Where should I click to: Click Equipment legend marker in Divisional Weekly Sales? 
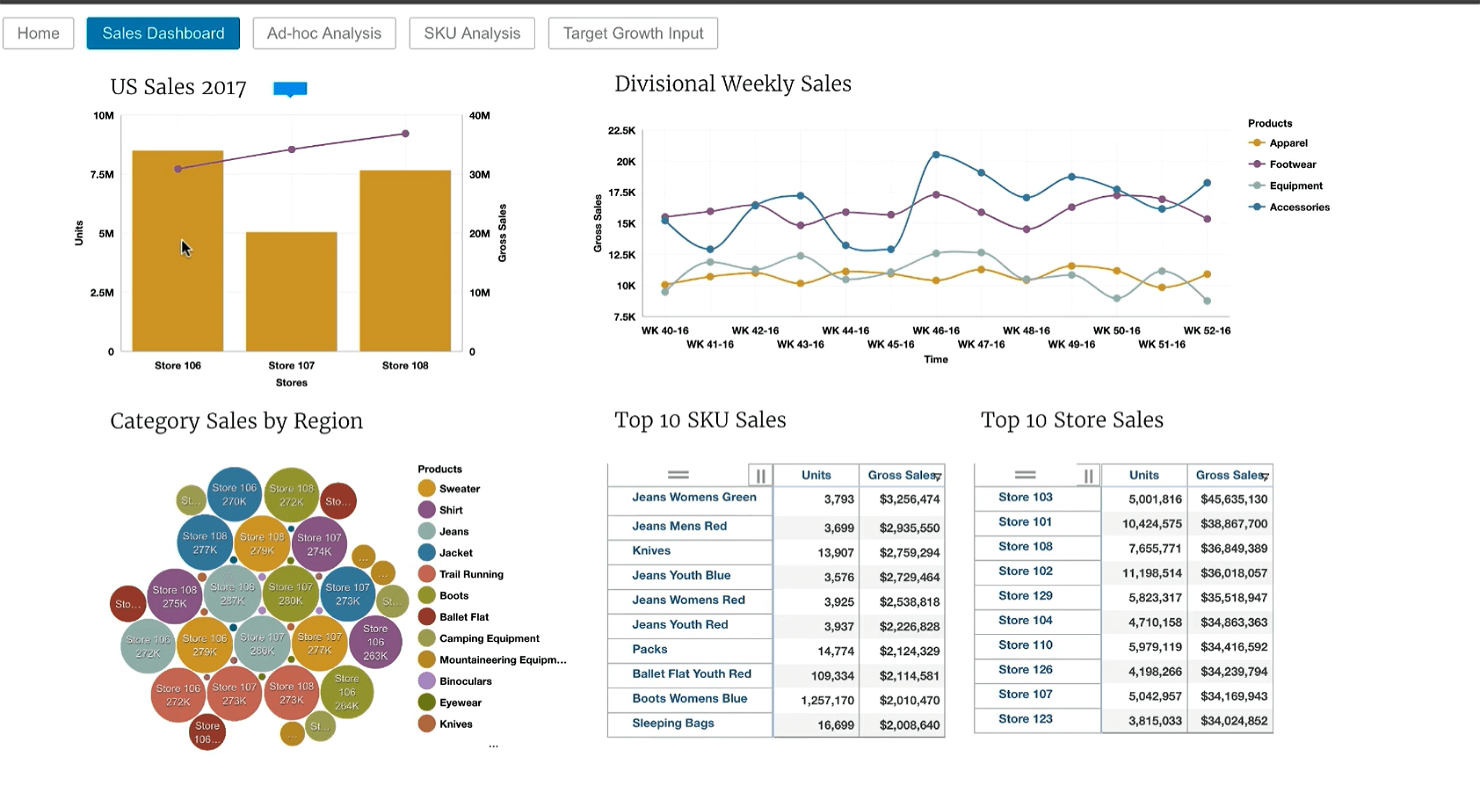[1257, 186]
